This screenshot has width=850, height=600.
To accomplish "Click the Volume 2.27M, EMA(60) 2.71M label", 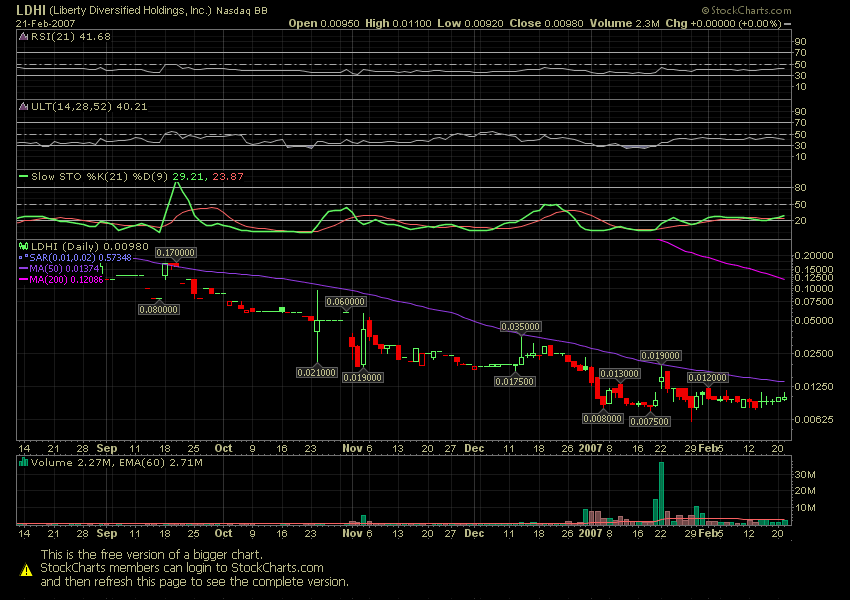I will 117,462.
